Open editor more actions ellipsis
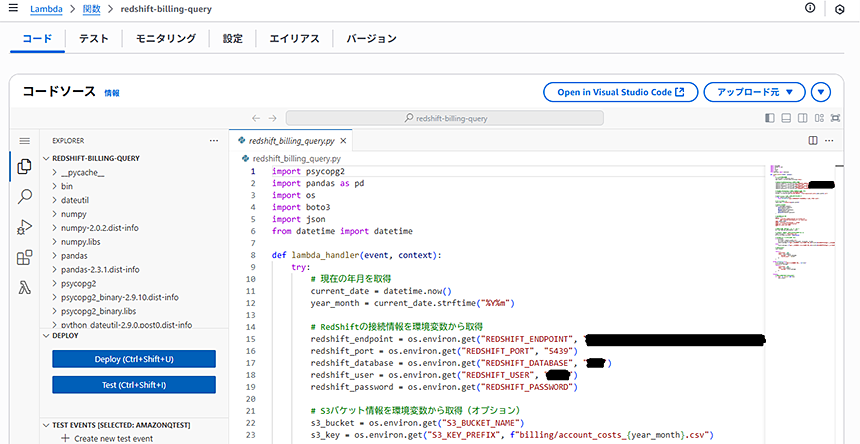 pos(829,141)
